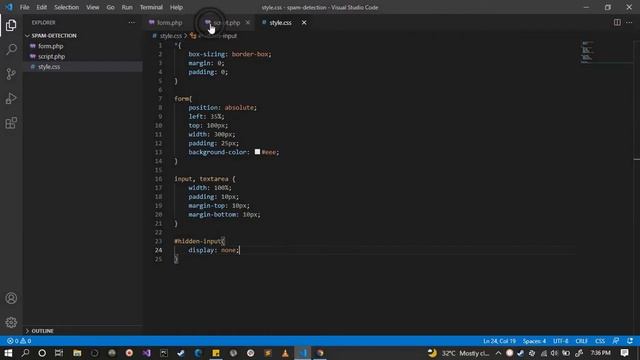Screen dimensions: 640x360
Task: Change end of line via CRLF
Action: point(582,341)
